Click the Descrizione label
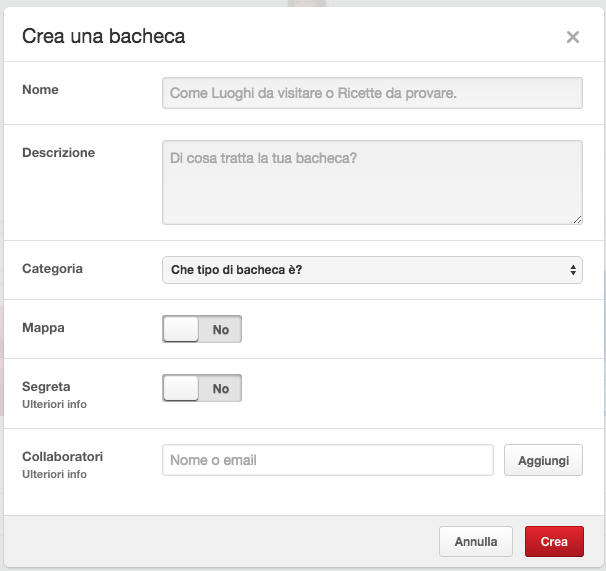The width and height of the screenshot is (606, 571). click(x=58, y=153)
